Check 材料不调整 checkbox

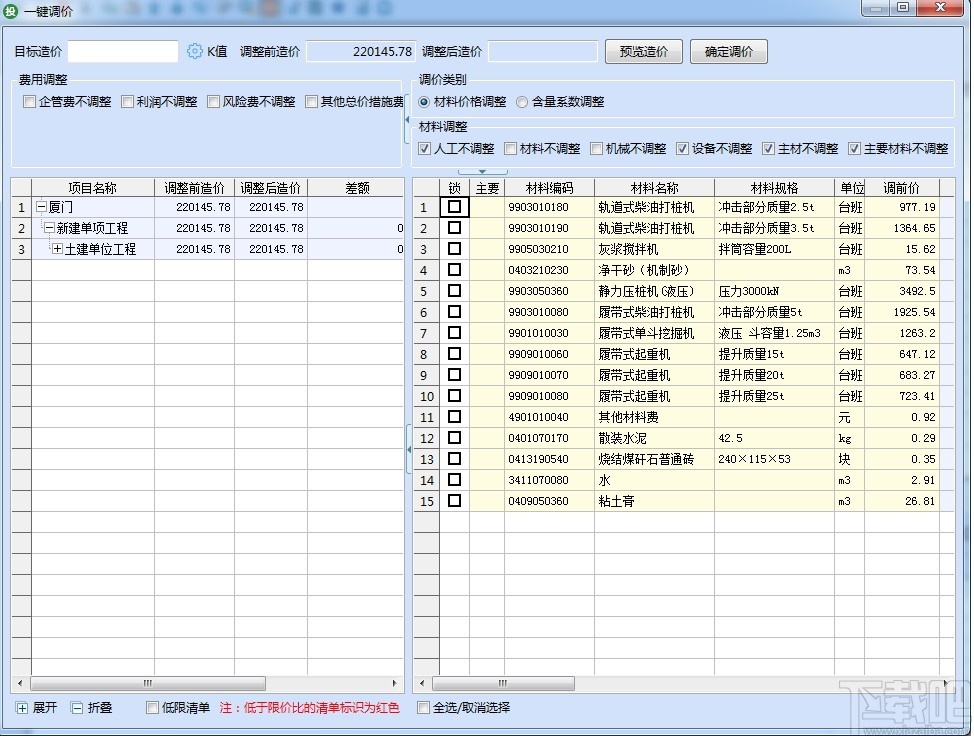510,148
